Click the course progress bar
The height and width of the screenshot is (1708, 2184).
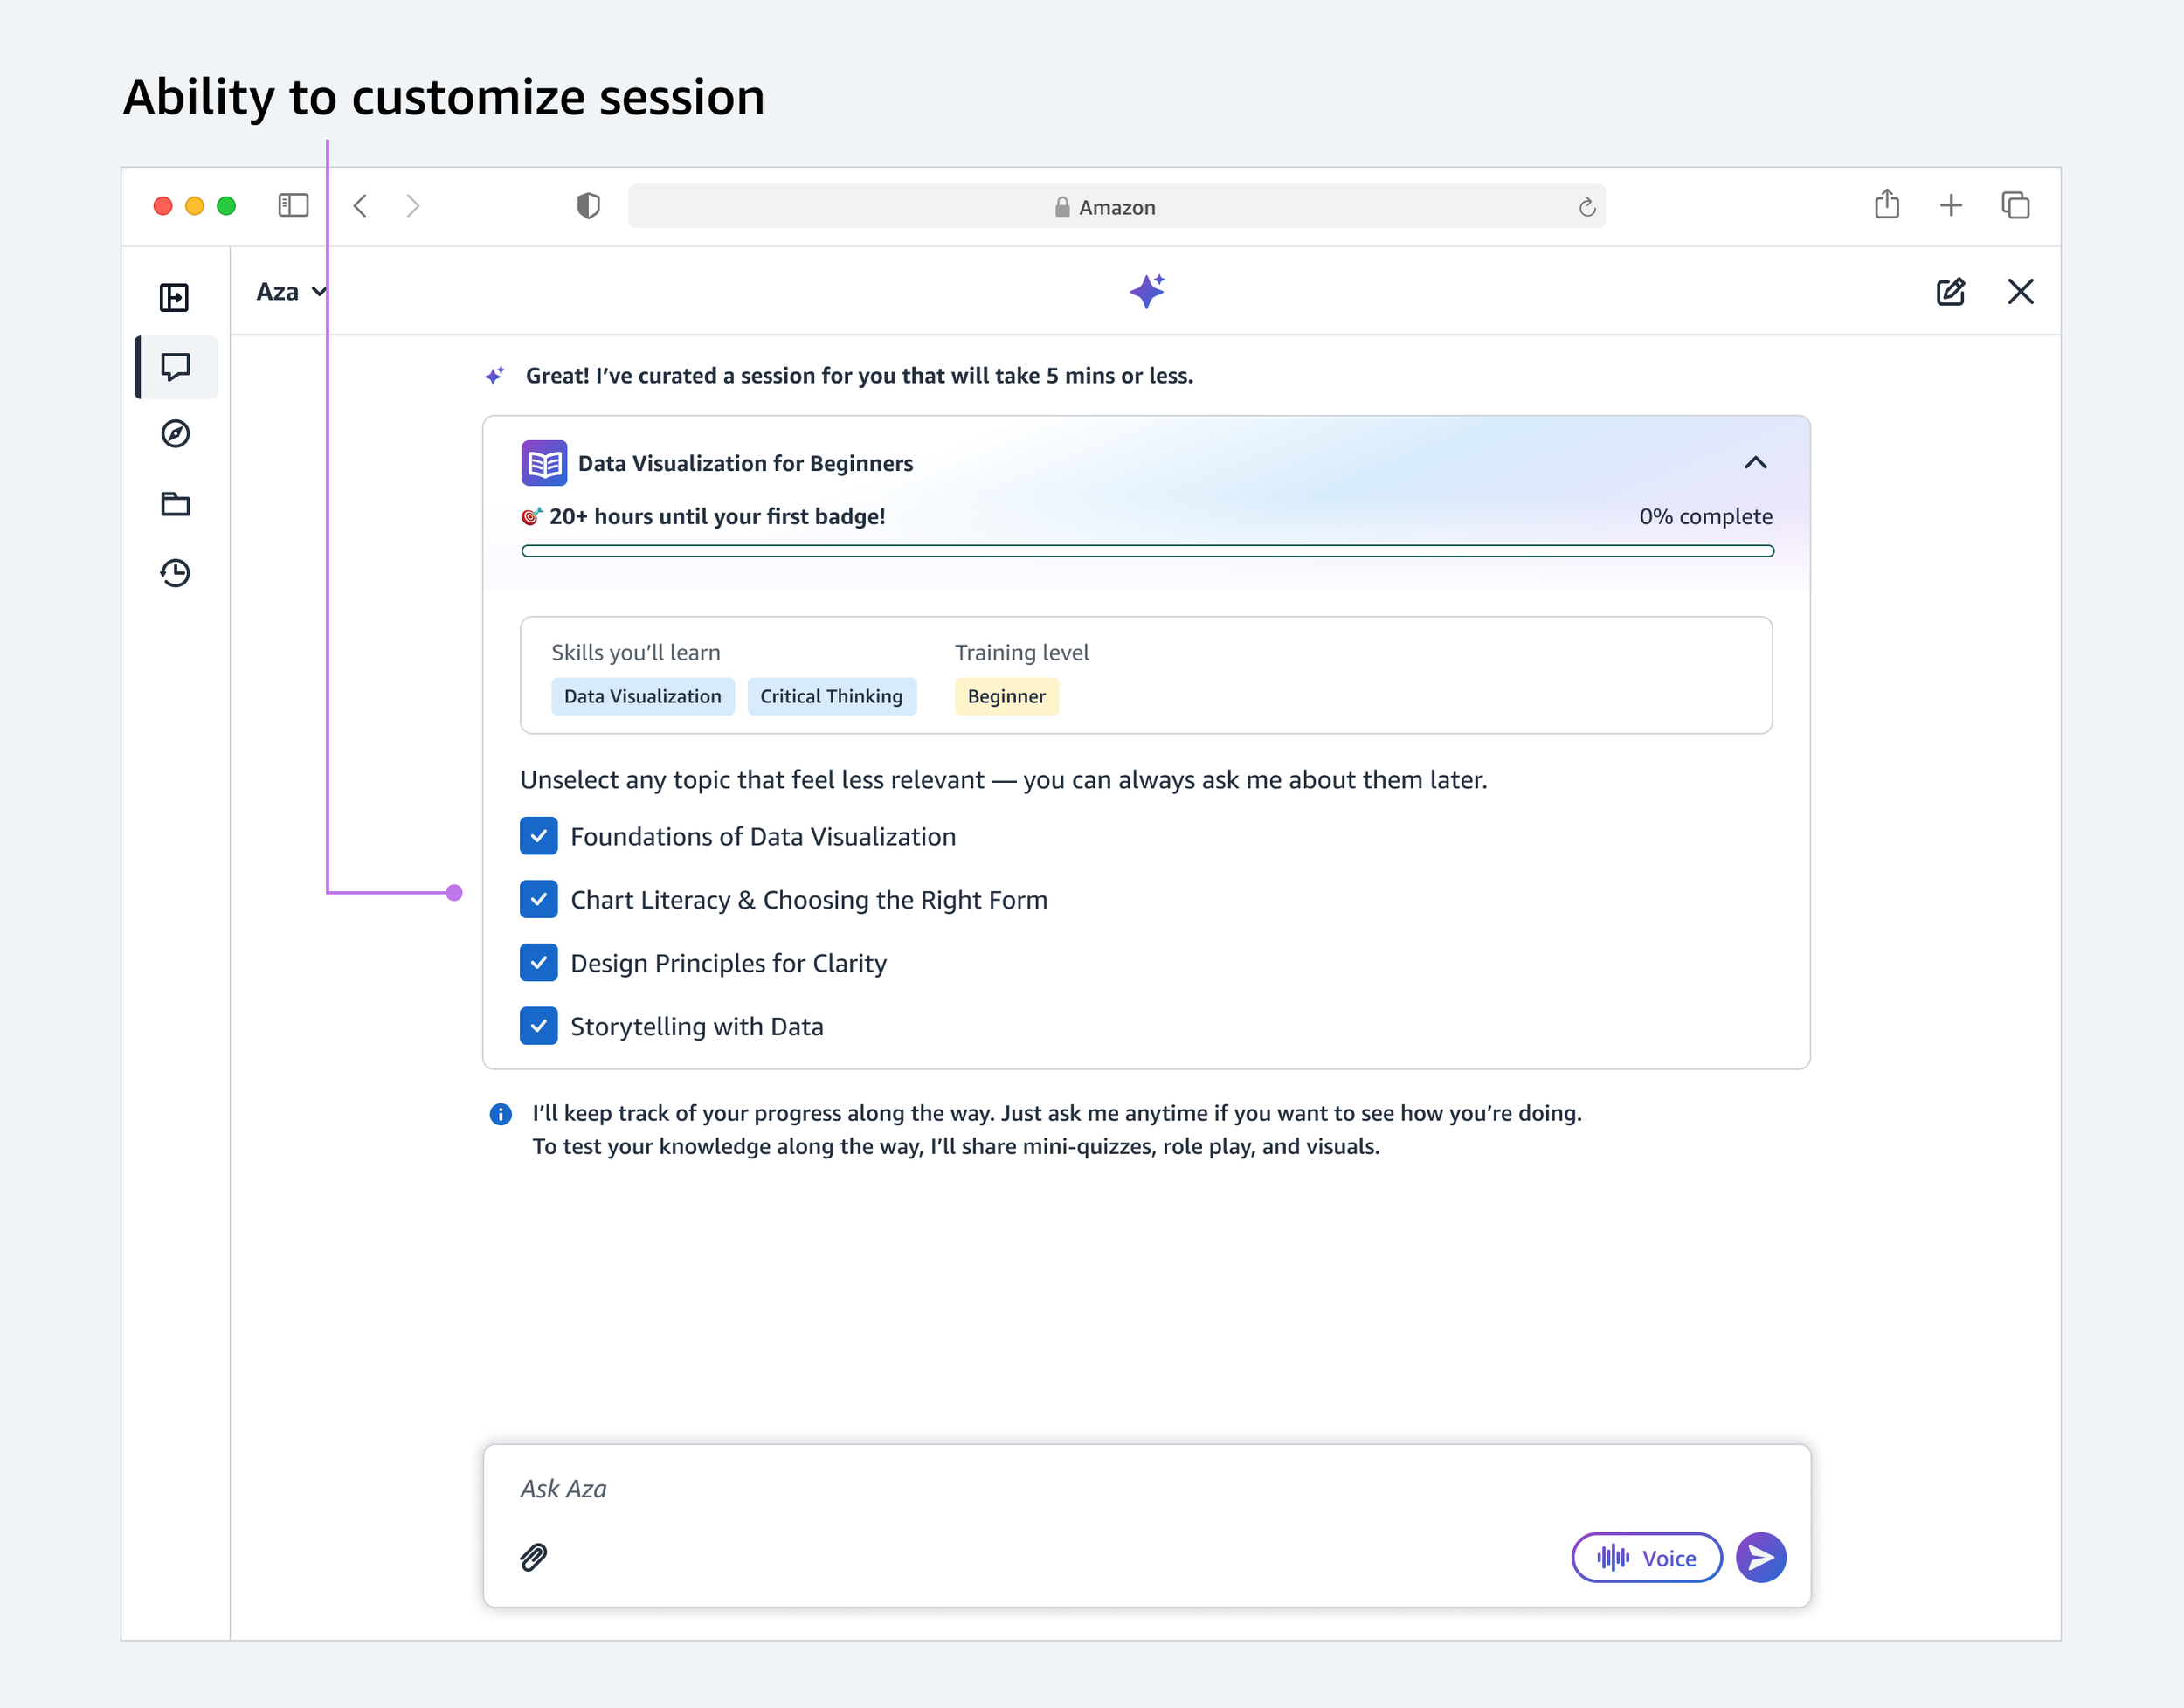click(x=1147, y=551)
